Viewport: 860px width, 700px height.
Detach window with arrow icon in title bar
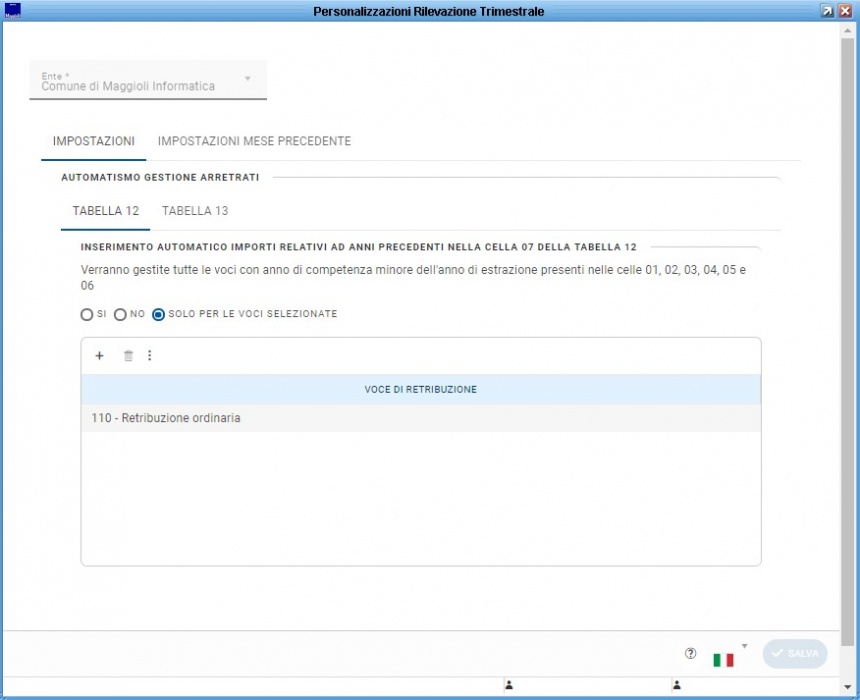coord(827,11)
